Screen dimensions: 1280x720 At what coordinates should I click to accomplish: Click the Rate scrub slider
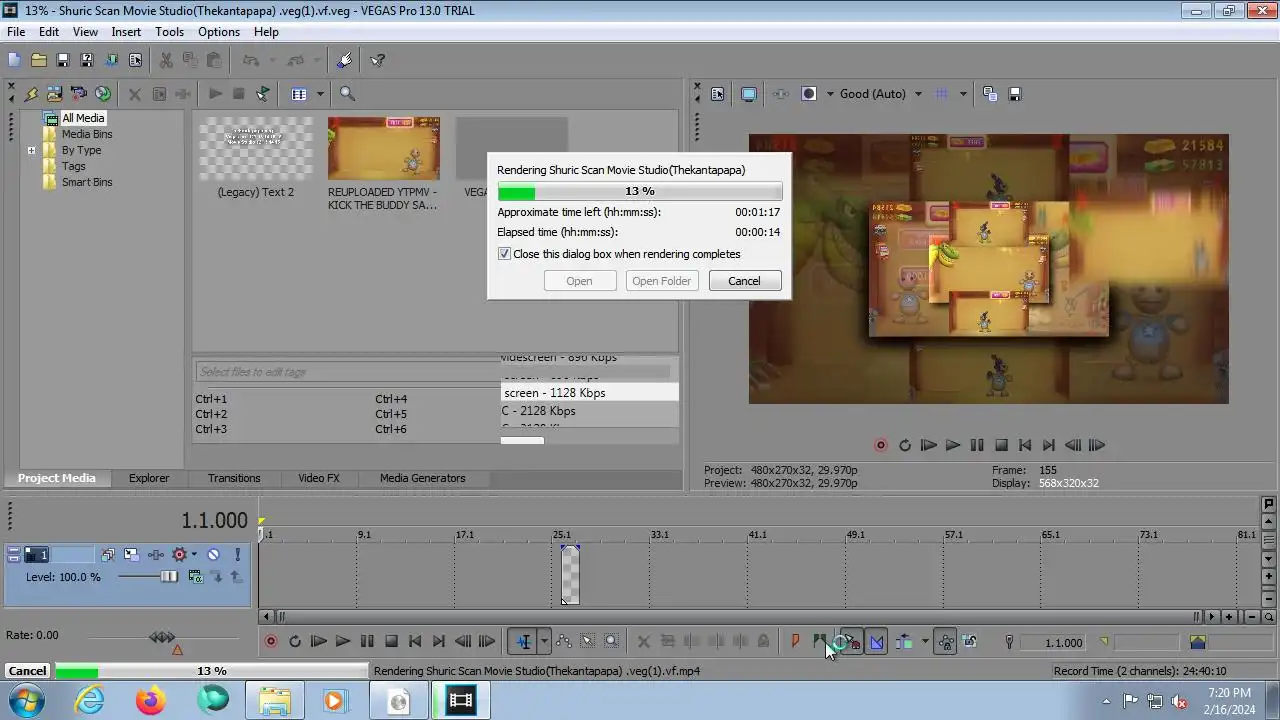pyautogui.click(x=162, y=637)
